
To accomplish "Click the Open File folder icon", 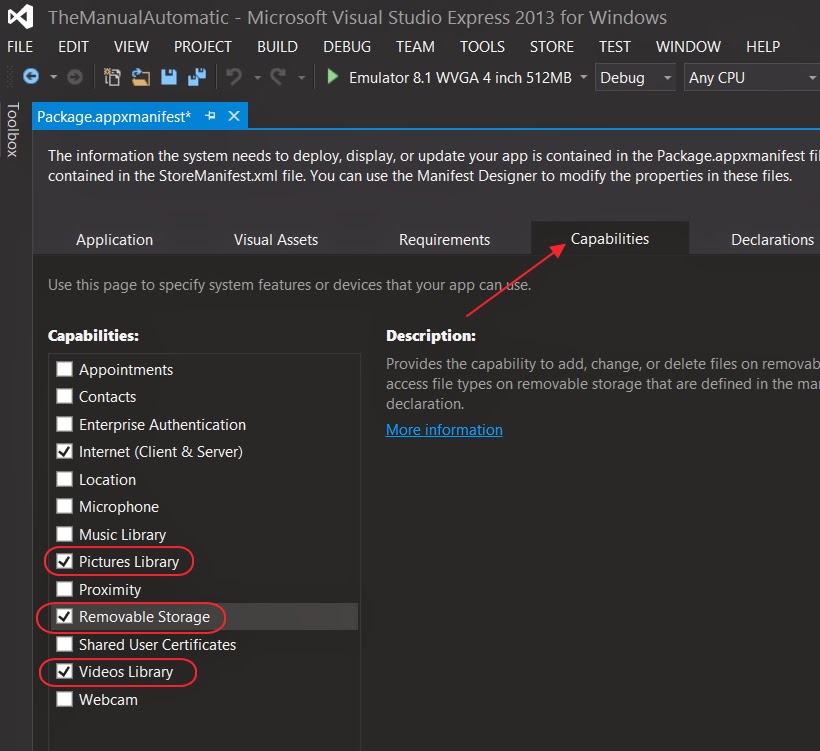I will pyautogui.click(x=141, y=77).
